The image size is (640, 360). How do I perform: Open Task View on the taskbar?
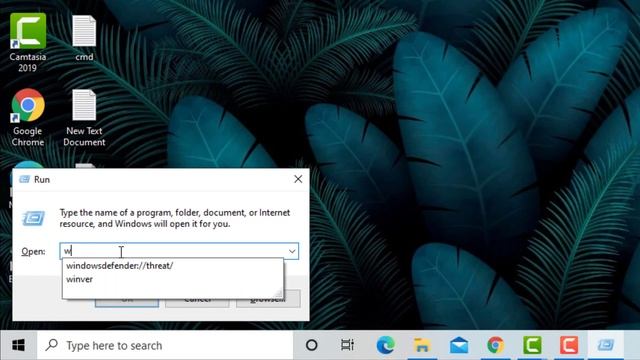(x=347, y=345)
